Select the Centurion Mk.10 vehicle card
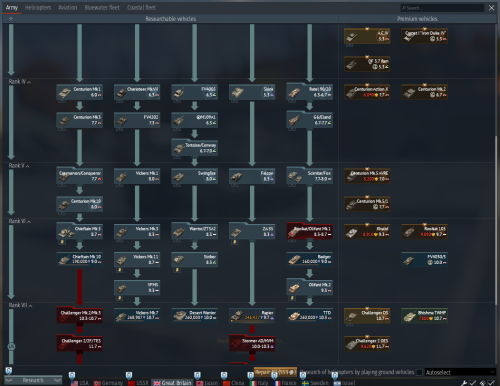The image size is (500, 386). click(x=79, y=204)
